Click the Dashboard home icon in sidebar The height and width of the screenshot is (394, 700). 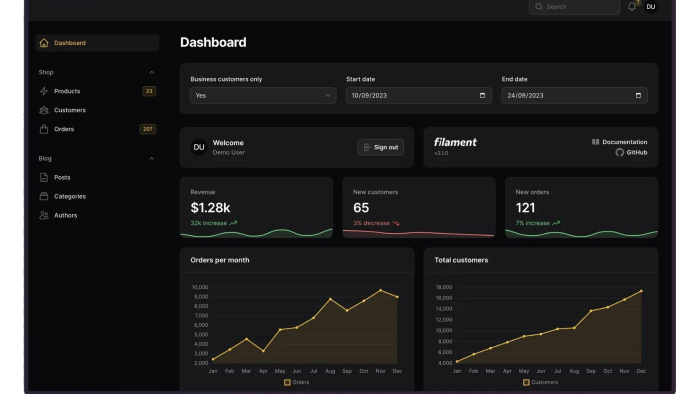pyautogui.click(x=44, y=43)
